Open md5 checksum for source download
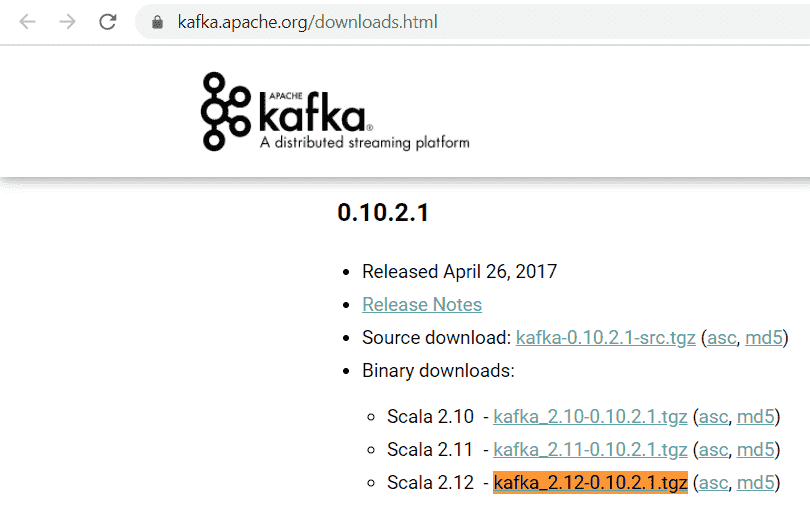The height and width of the screenshot is (515, 810). point(764,338)
